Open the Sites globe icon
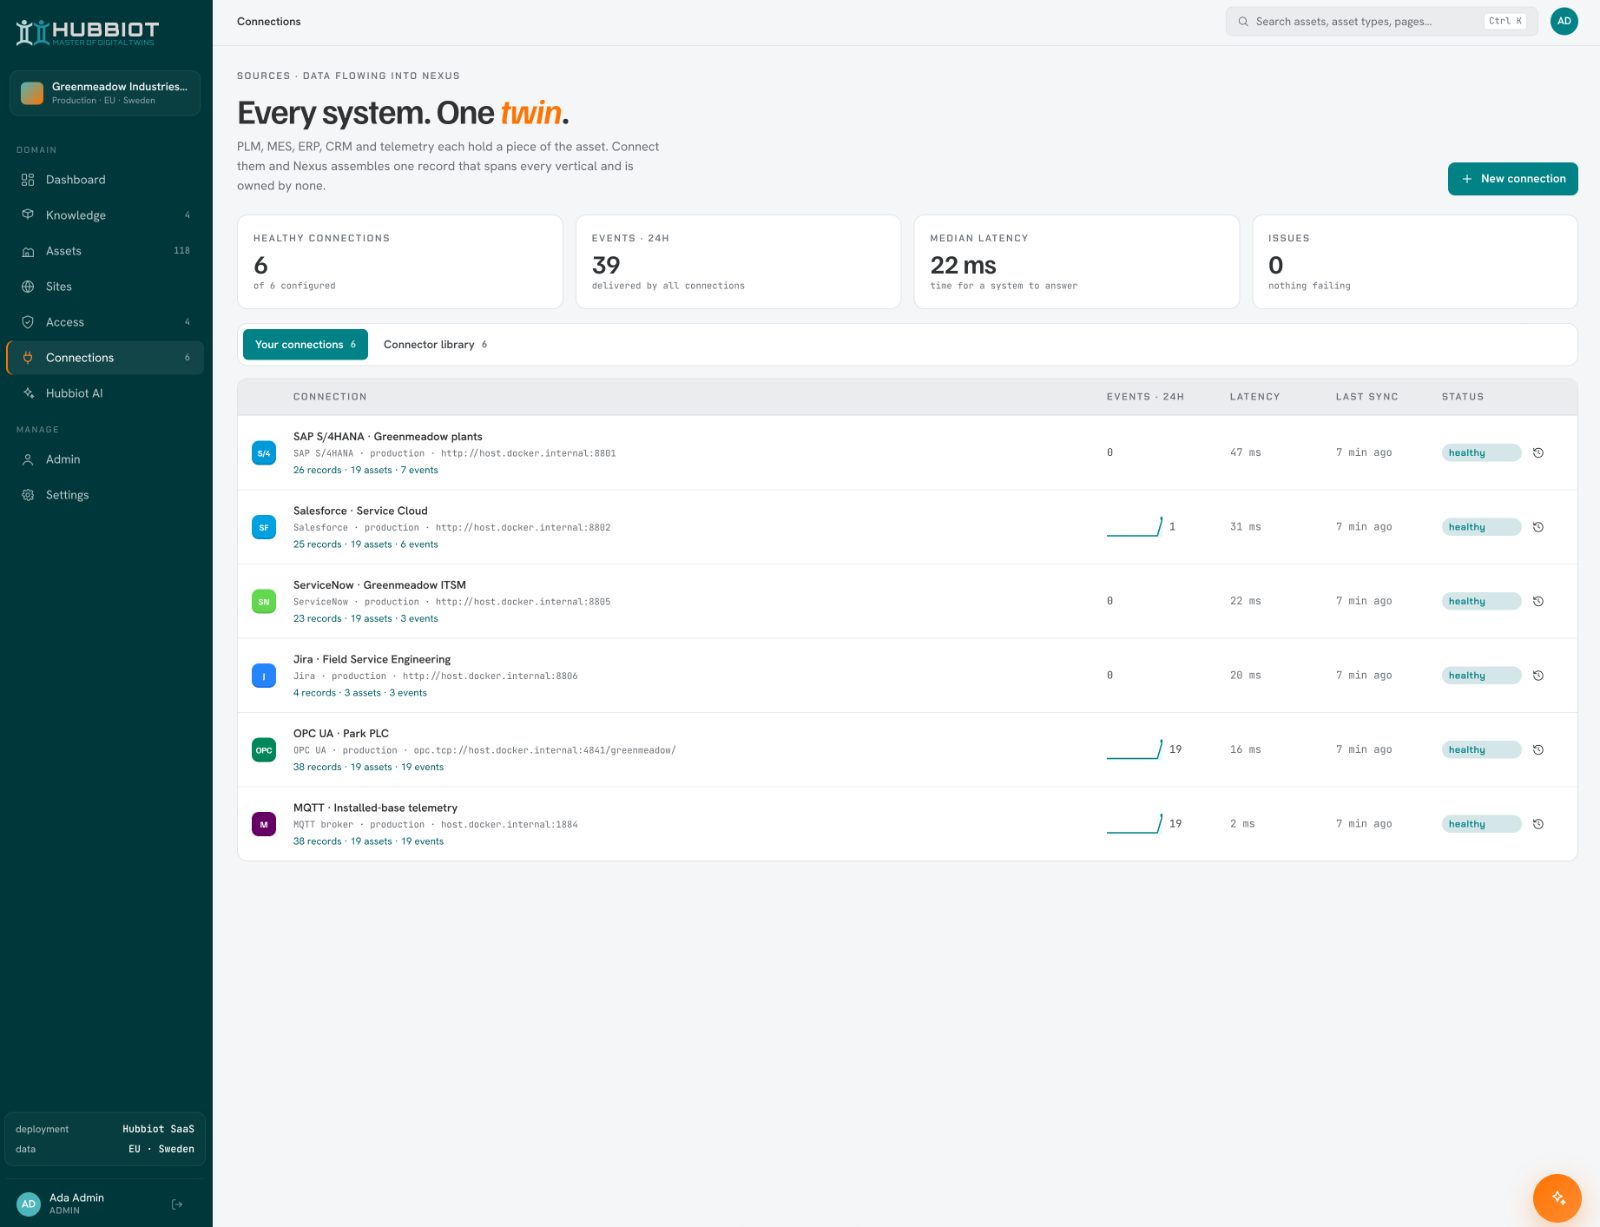Image resolution: width=1600 pixels, height=1227 pixels. click(28, 287)
